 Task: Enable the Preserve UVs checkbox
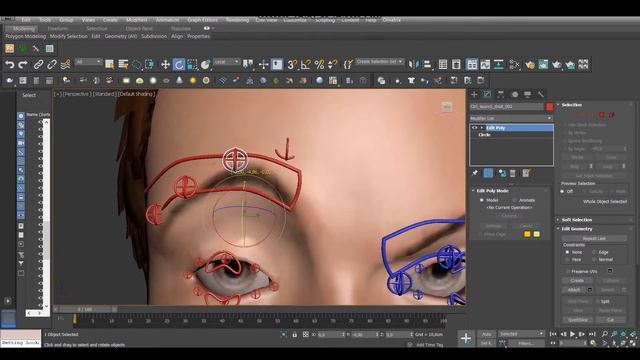tap(568, 271)
